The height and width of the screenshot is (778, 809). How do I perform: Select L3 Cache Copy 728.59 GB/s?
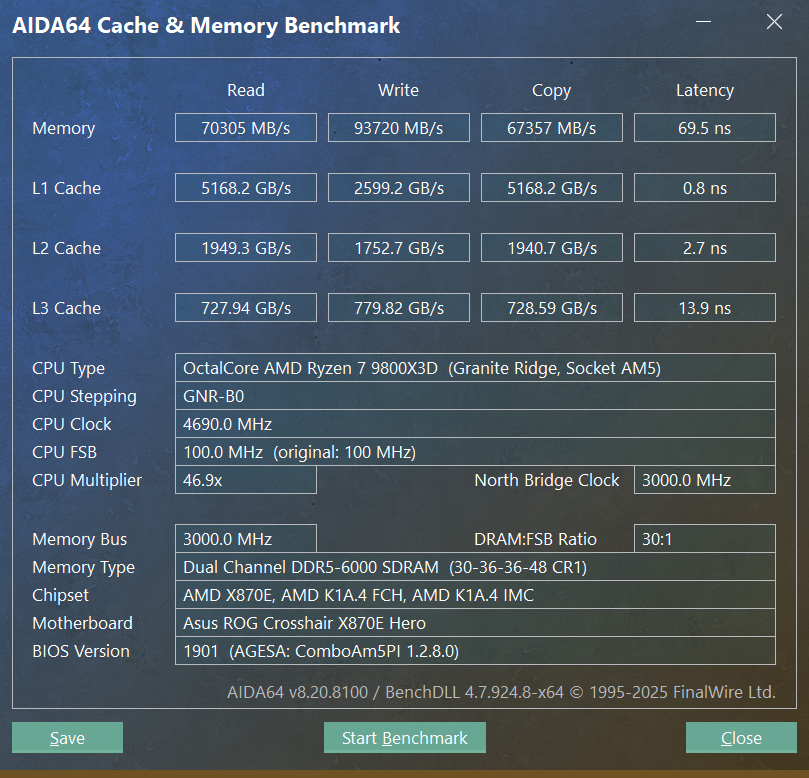552,307
